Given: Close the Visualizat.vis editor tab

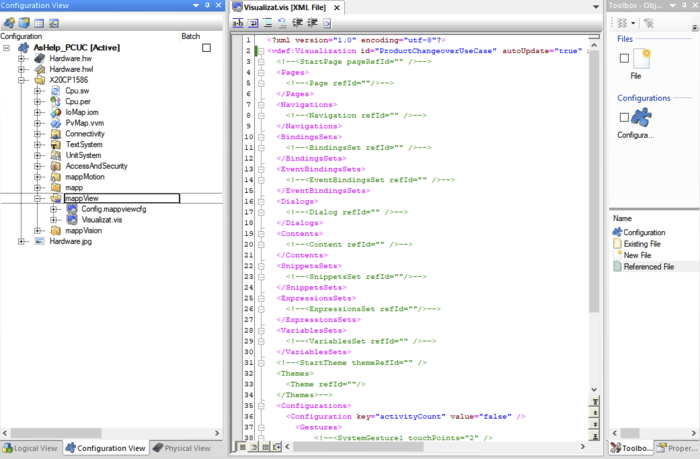Looking at the screenshot, I should [337, 8].
